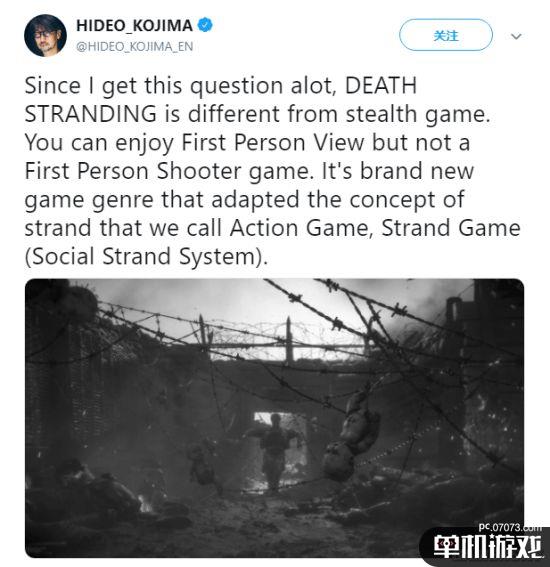Click the phrase "stealth game" in tweet

(x=418, y=115)
